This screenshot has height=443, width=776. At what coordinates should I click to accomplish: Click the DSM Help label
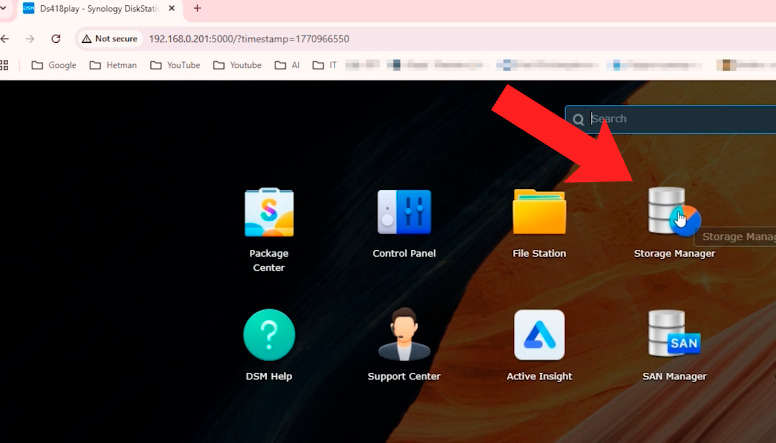[x=269, y=376]
